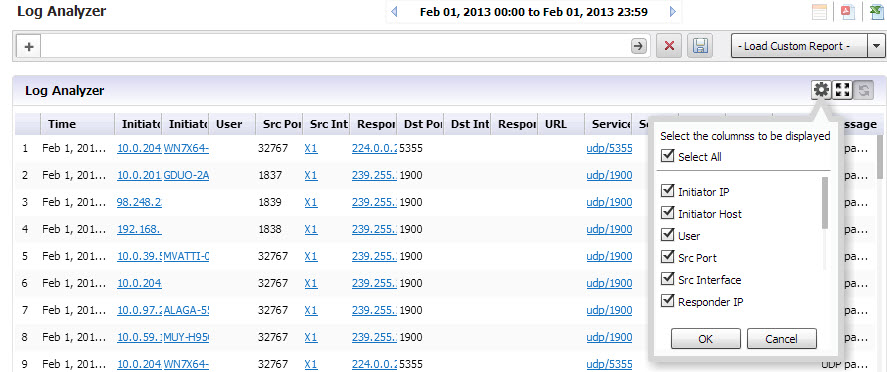Open udp/1900 service link in row 2
This screenshot has width=887, height=372.
pyautogui.click(x=609, y=176)
